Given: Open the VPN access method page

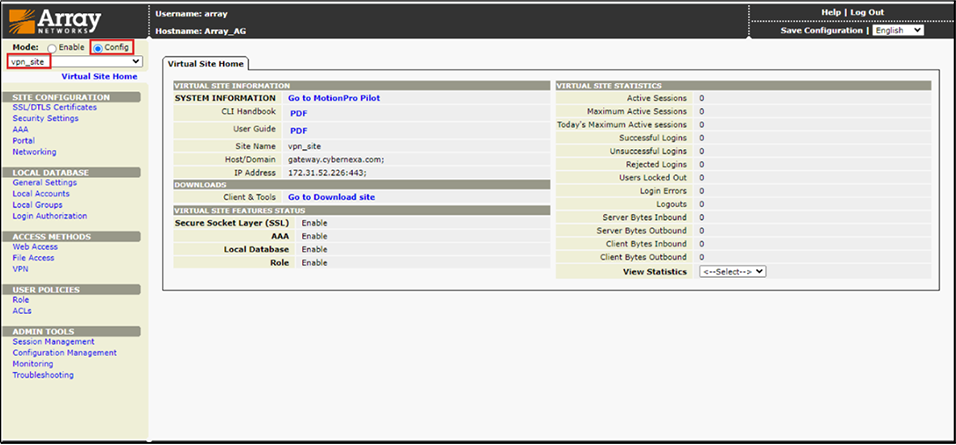Looking at the screenshot, I should 20,269.
